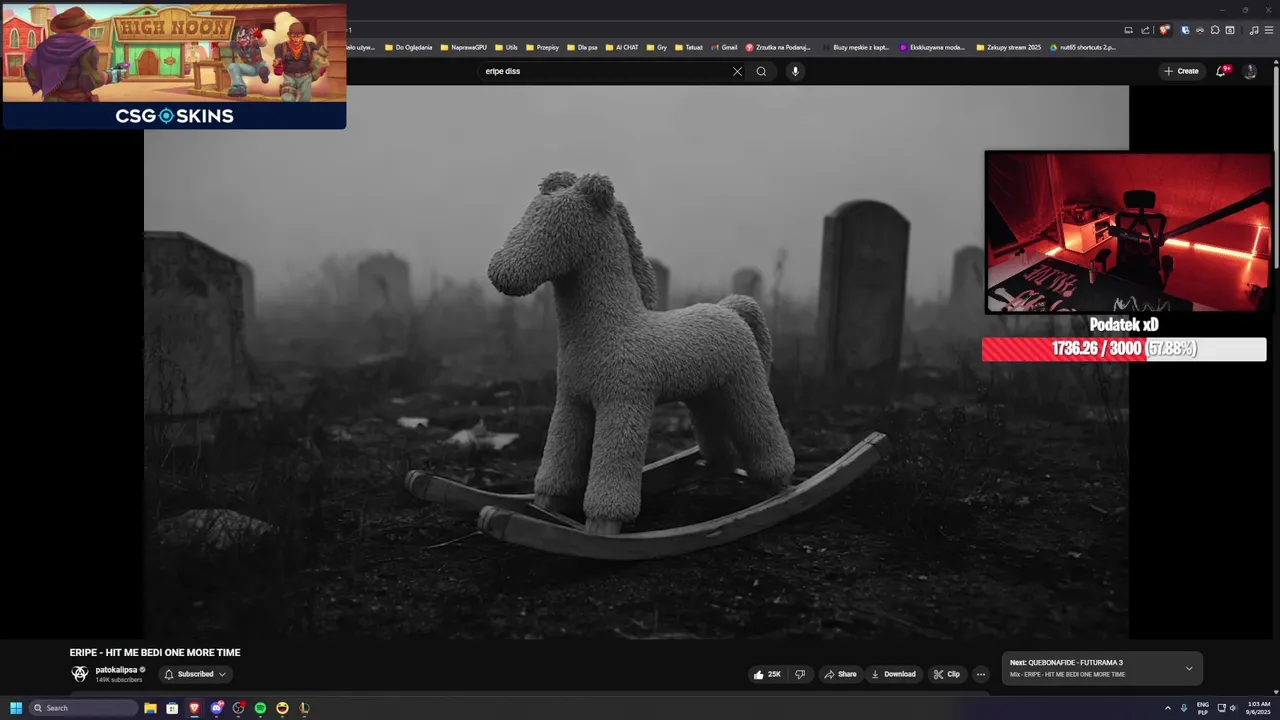Open the patokalipsa channel avatar

[x=80, y=674]
